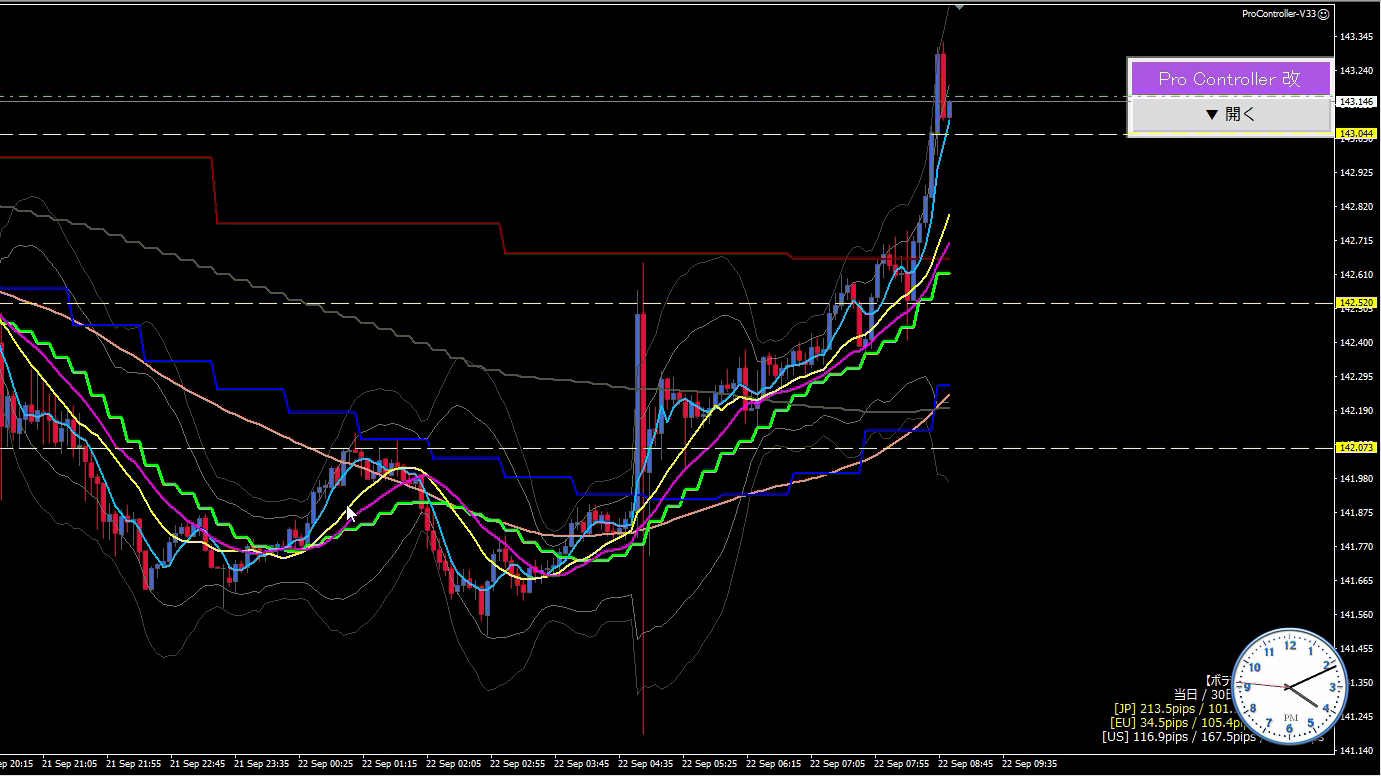This screenshot has width=1381, height=776.
Task: Click the analog clock widget
Action: 1290,687
